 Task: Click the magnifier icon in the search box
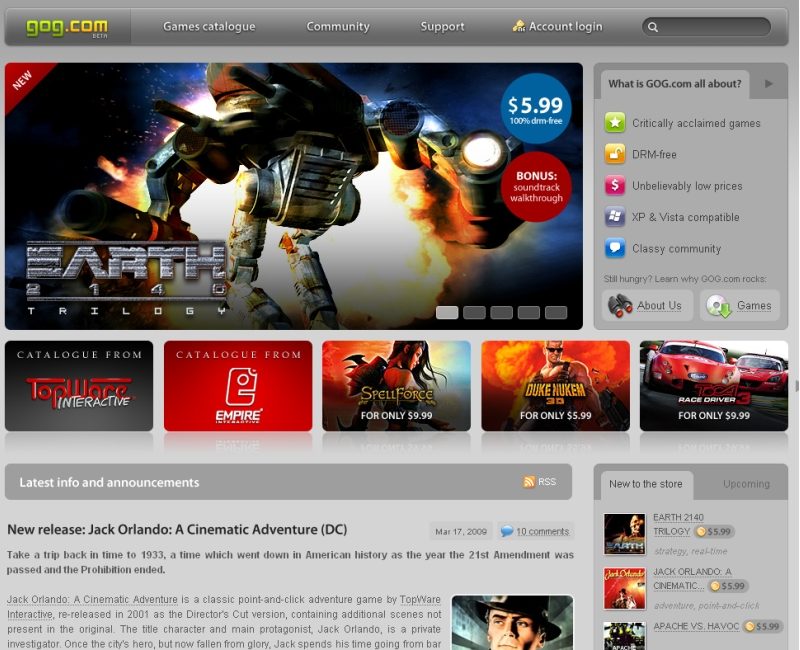click(653, 27)
